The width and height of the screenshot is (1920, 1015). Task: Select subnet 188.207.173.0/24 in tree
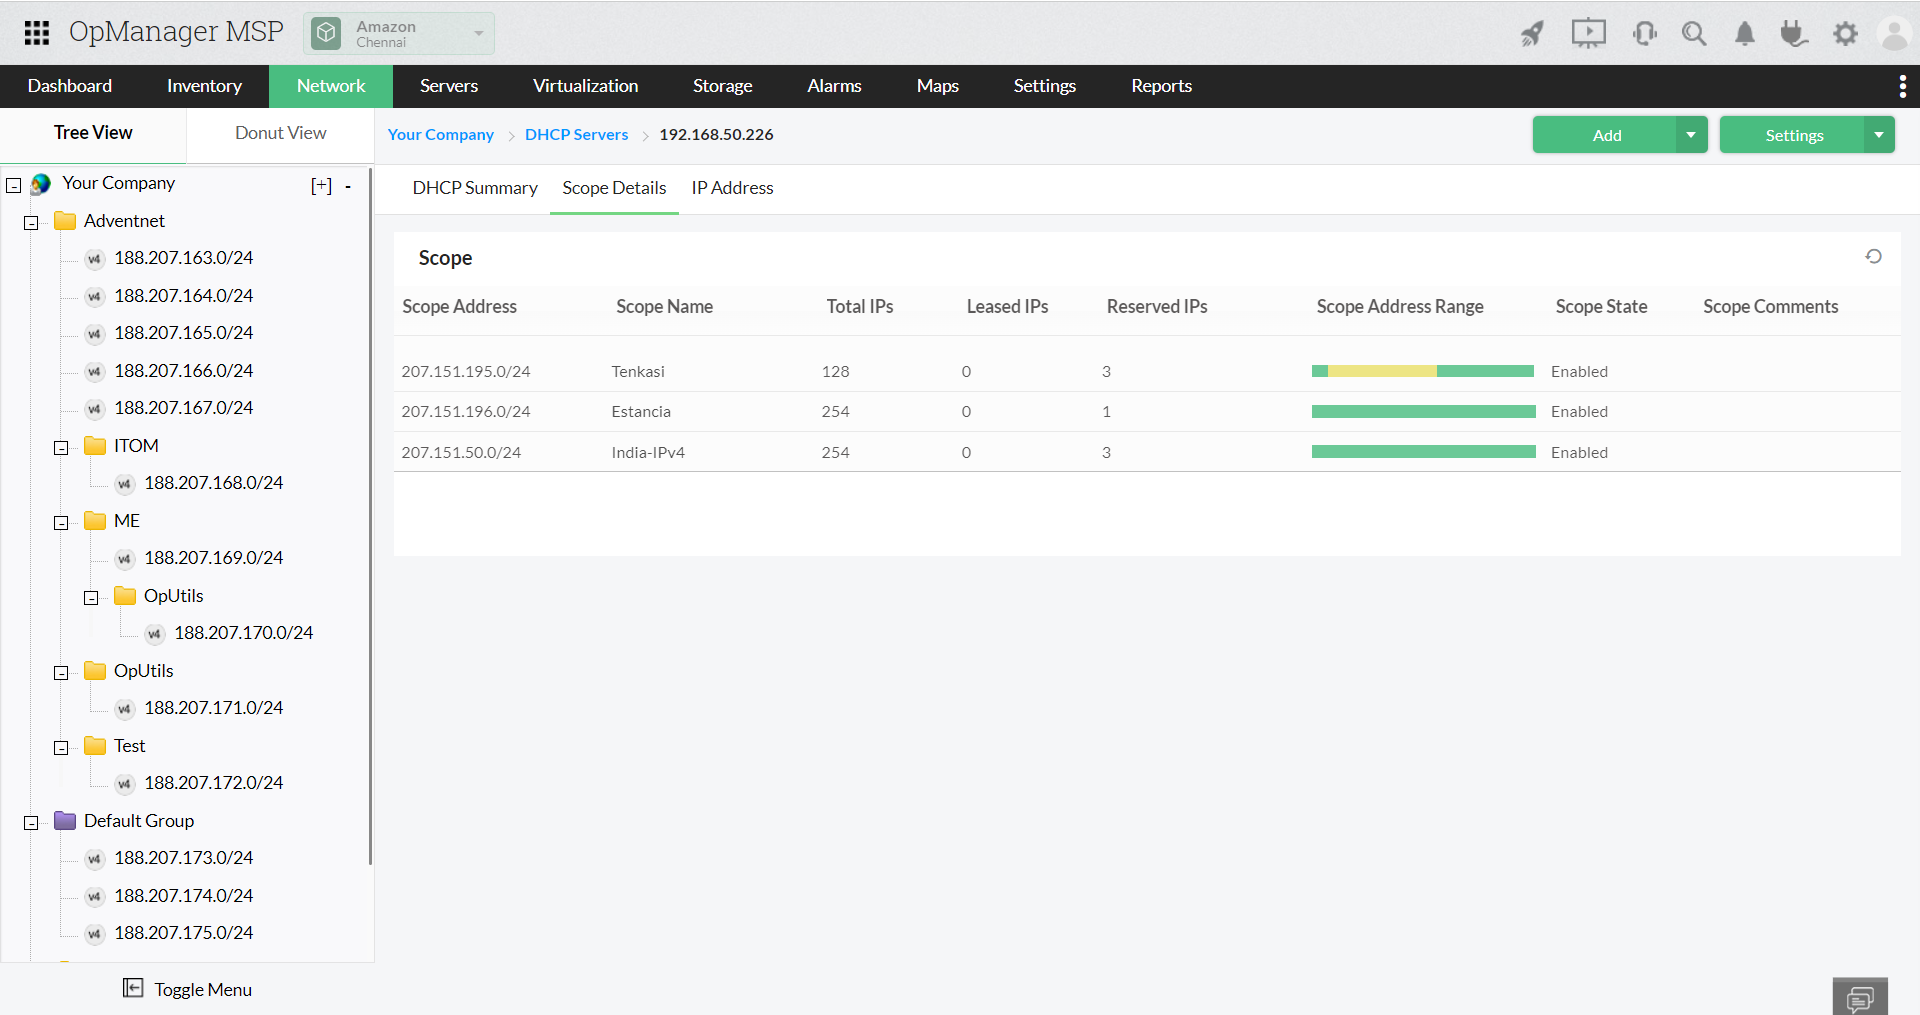pyautogui.click(x=184, y=858)
